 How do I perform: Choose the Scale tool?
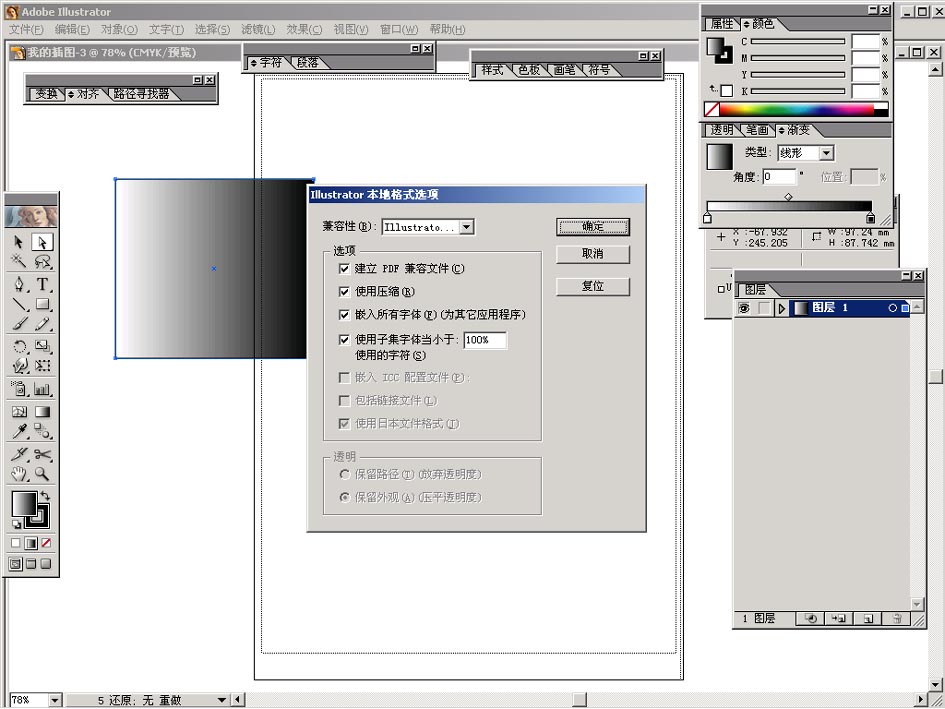(42, 346)
